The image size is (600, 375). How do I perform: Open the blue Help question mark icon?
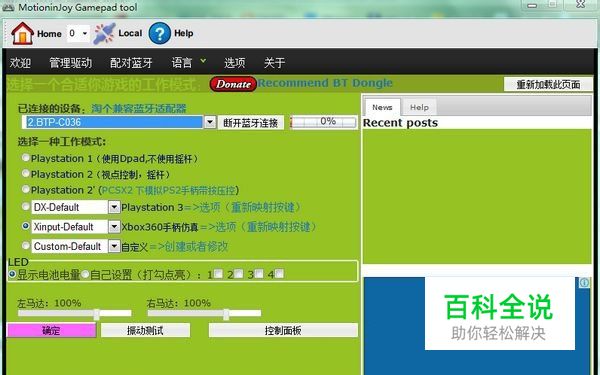160,33
